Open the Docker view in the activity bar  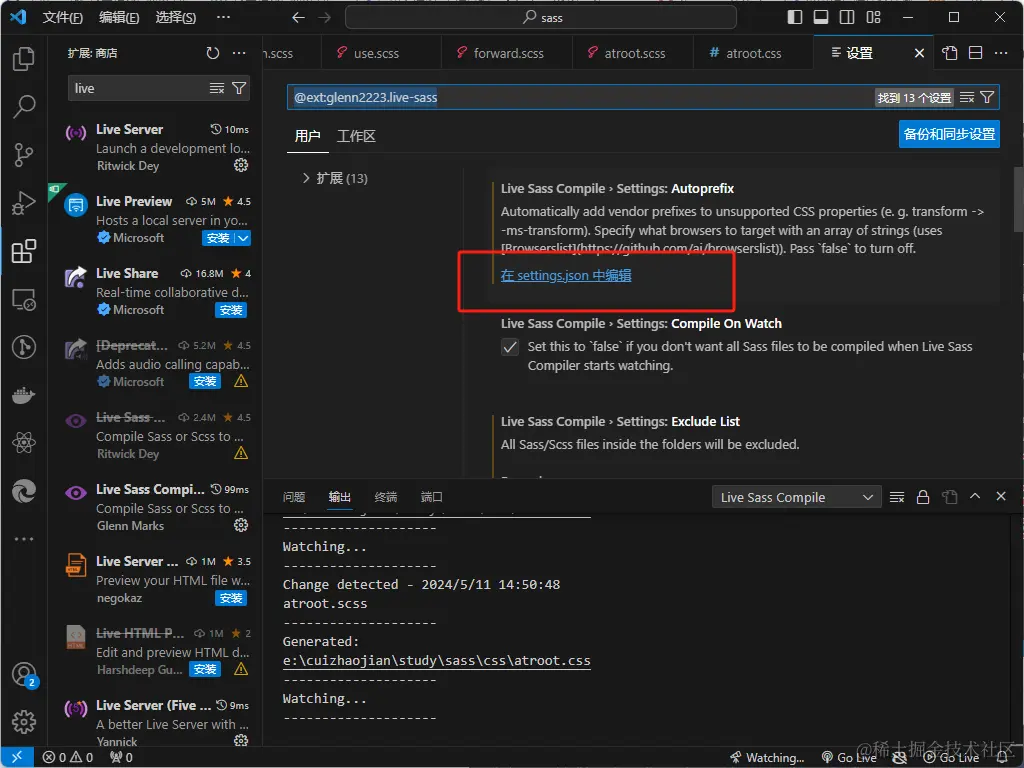point(24,394)
